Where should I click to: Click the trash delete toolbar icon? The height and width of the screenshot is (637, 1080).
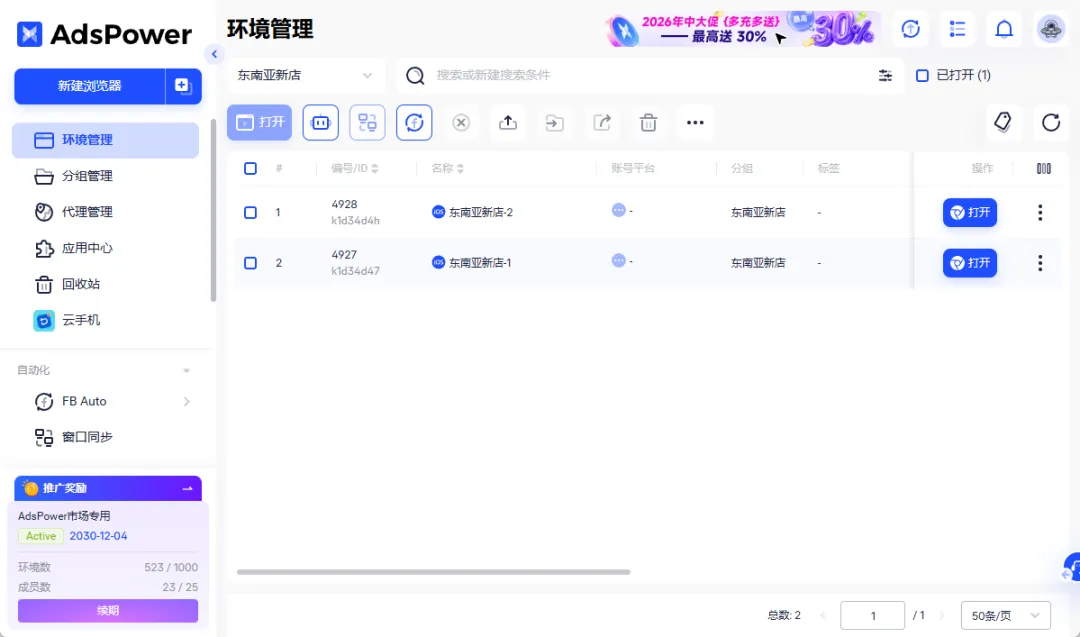pos(648,123)
